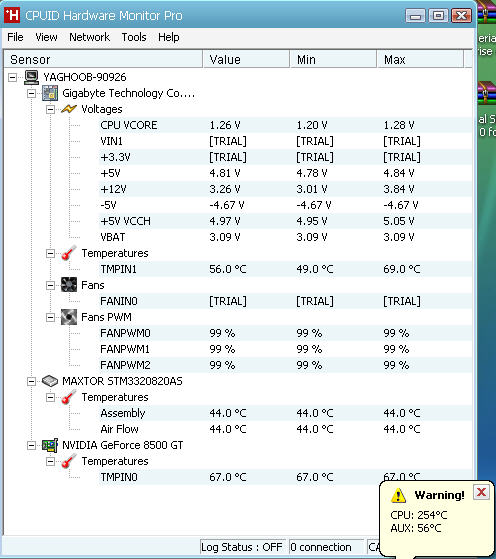The width and height of the screenshot is (496, 559).
Task: Click the yellow warning triangle icon
Action: pyautogui.click(x=398, y=495)
